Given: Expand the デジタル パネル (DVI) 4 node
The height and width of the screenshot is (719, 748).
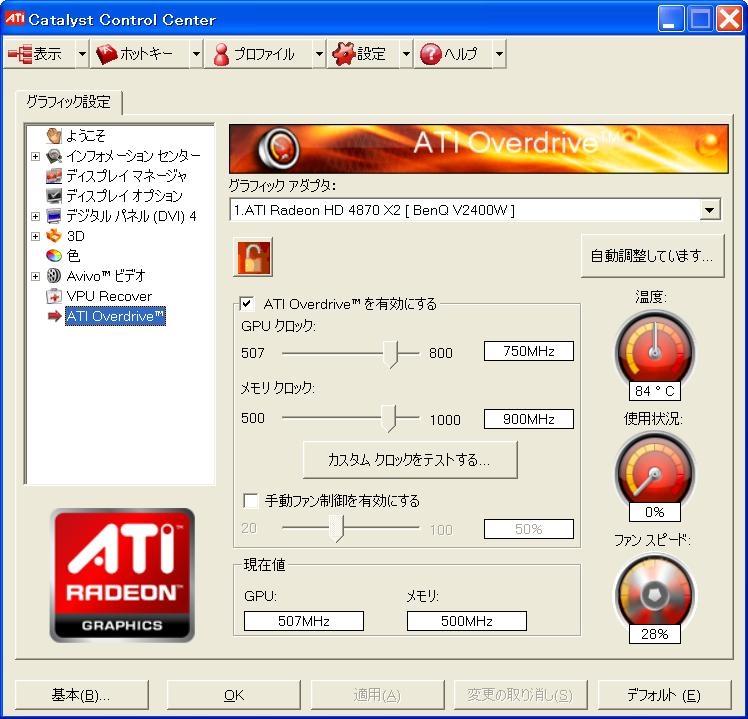Looking at the screenshot, I should (35, 216).
